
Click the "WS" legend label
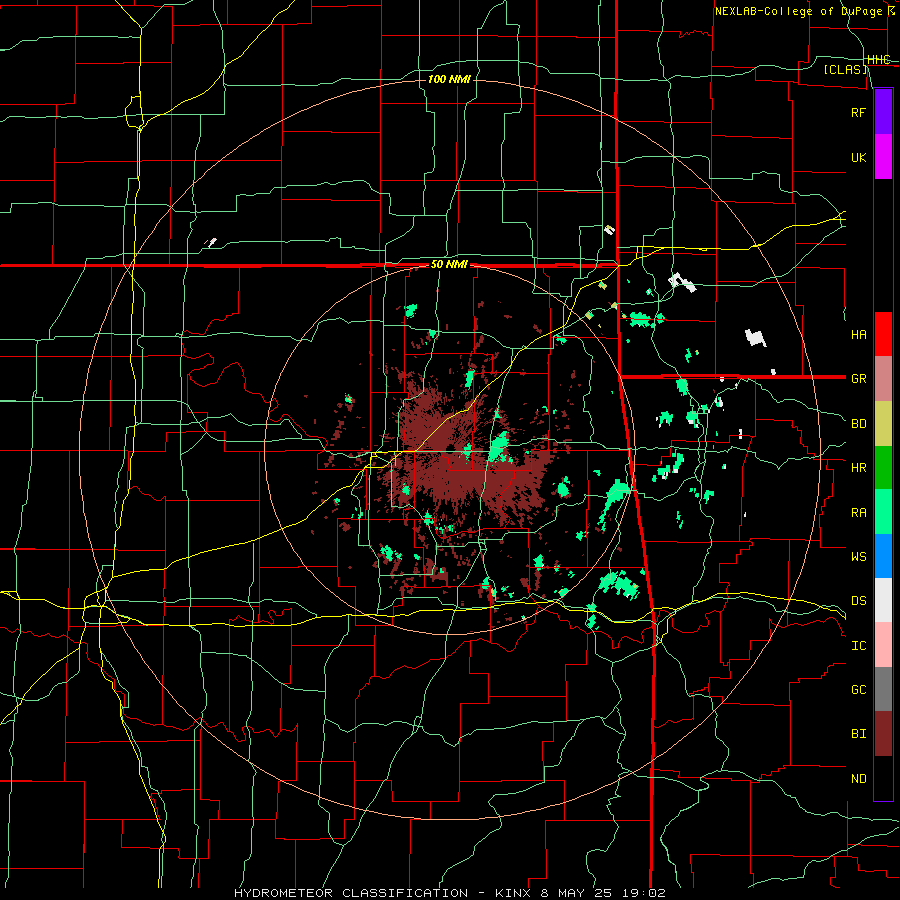(858, 557)
